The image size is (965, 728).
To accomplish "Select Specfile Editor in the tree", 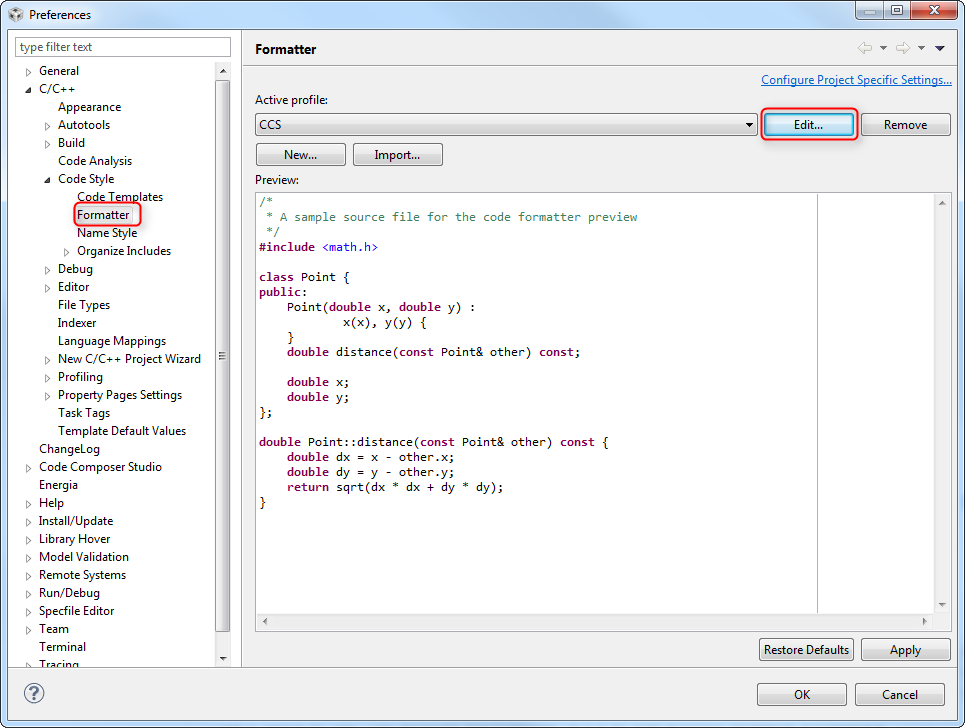I will (76, 611).
